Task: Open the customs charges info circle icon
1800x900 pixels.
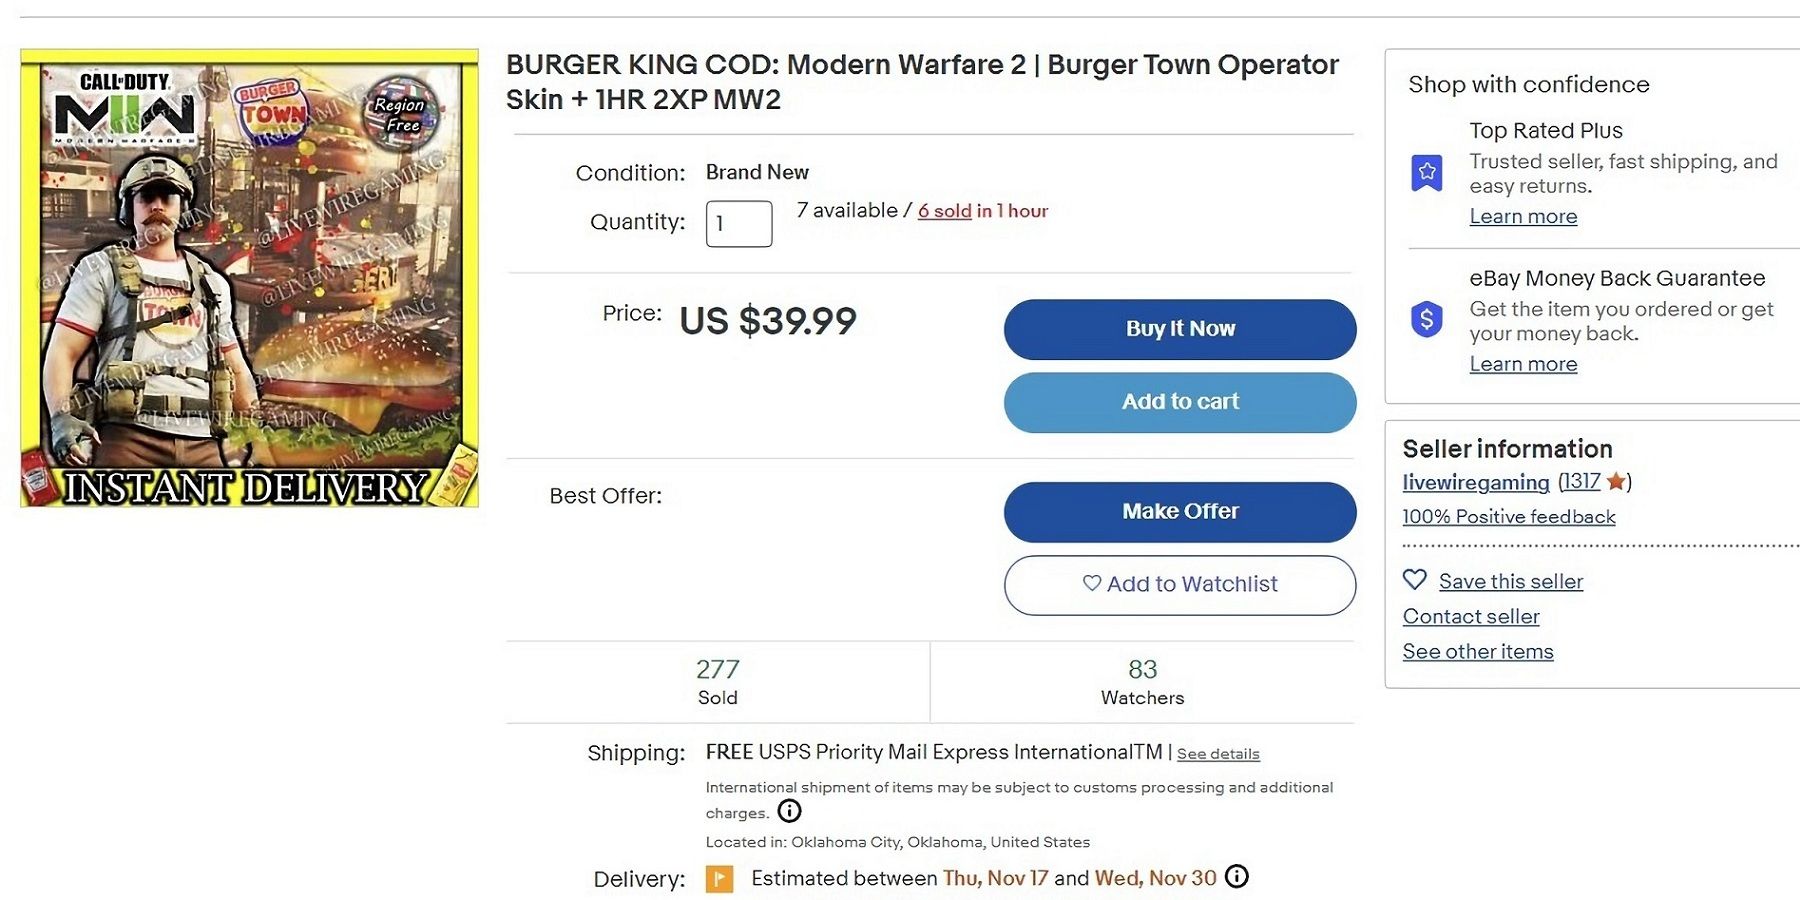Action: point(789,812)
